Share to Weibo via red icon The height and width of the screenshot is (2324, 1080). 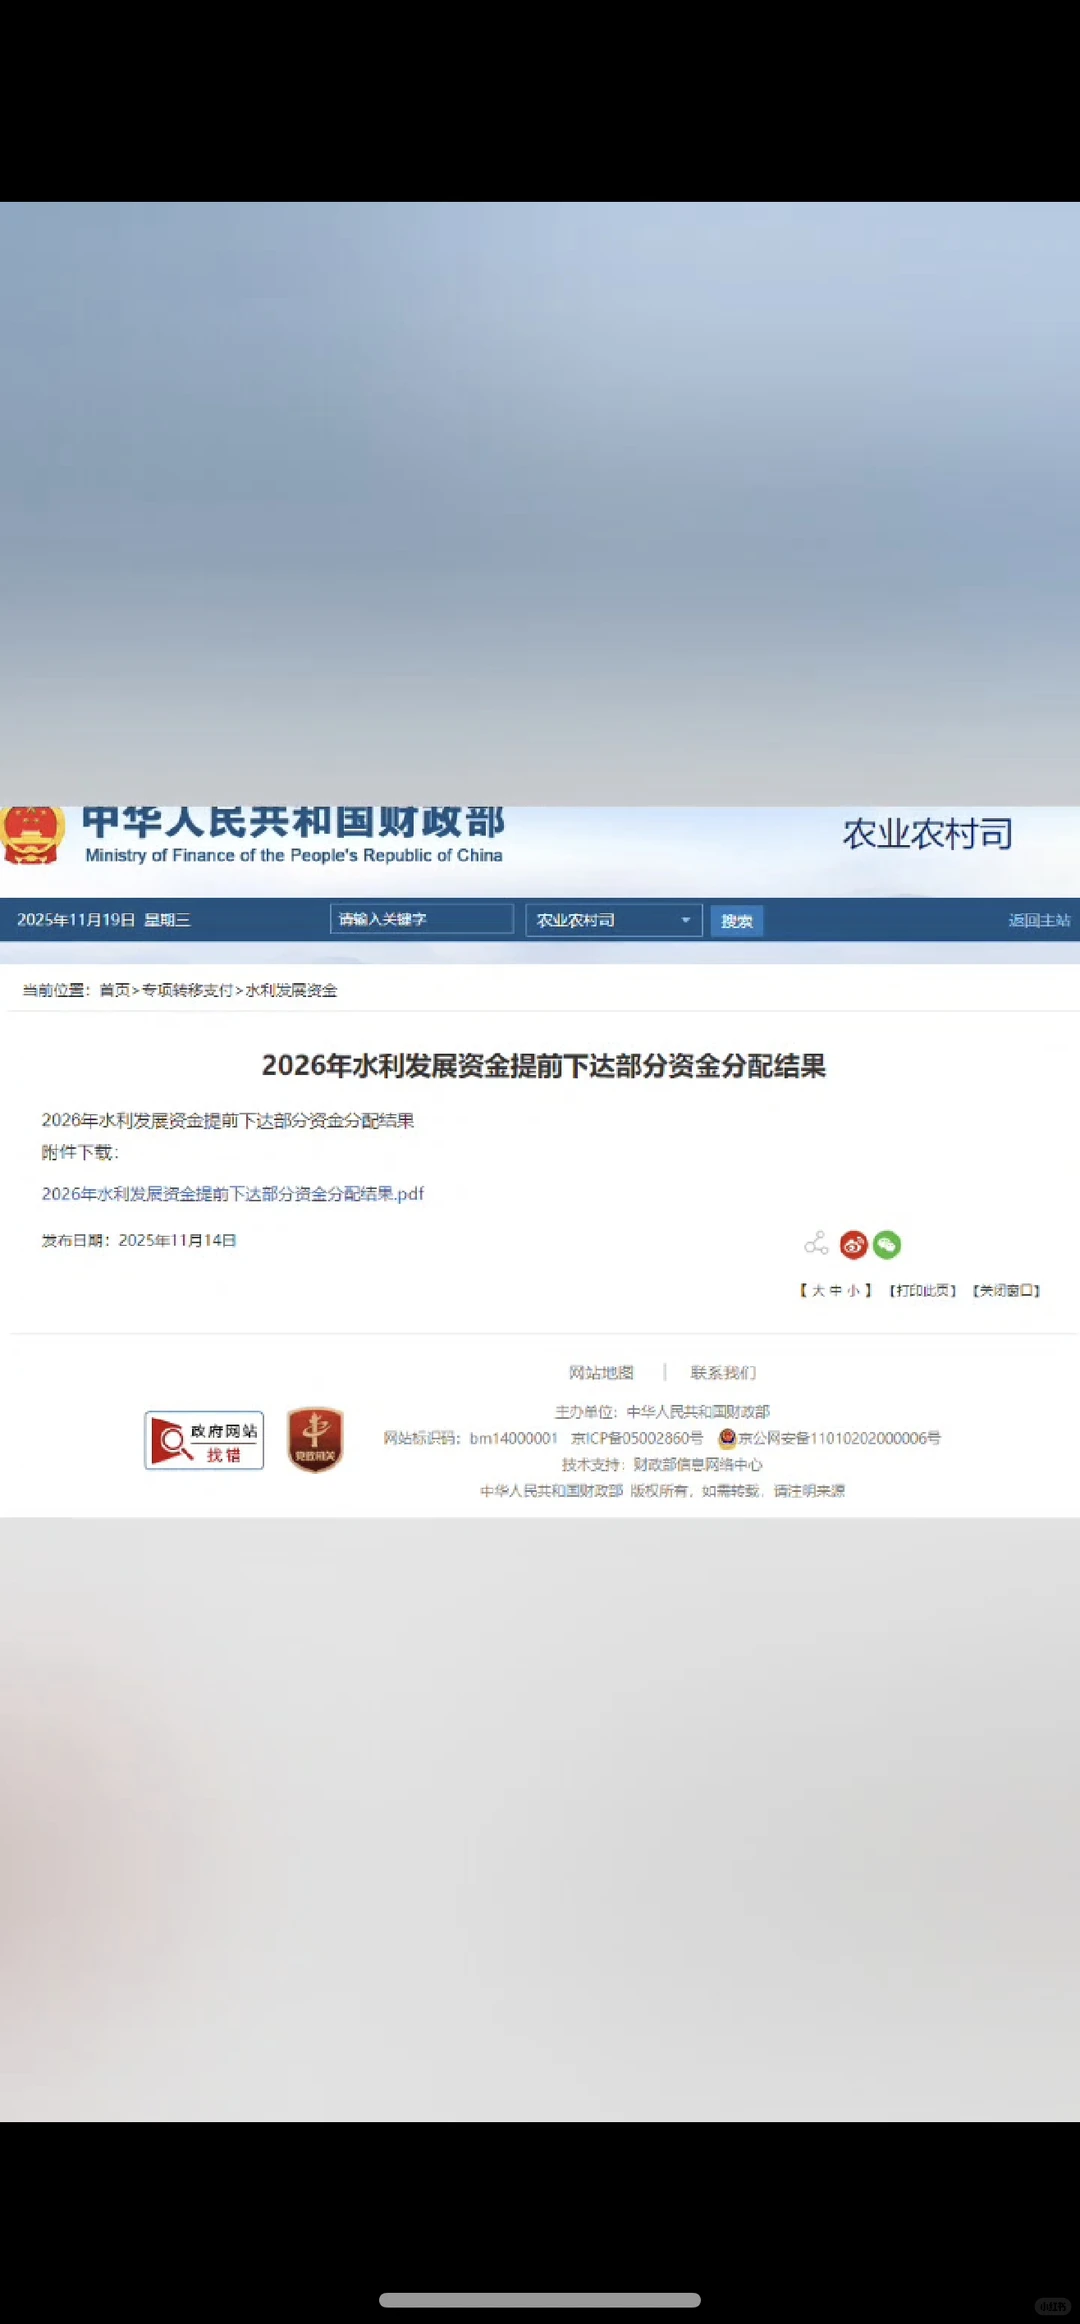pyautogui.click(x=853, y=1244)
